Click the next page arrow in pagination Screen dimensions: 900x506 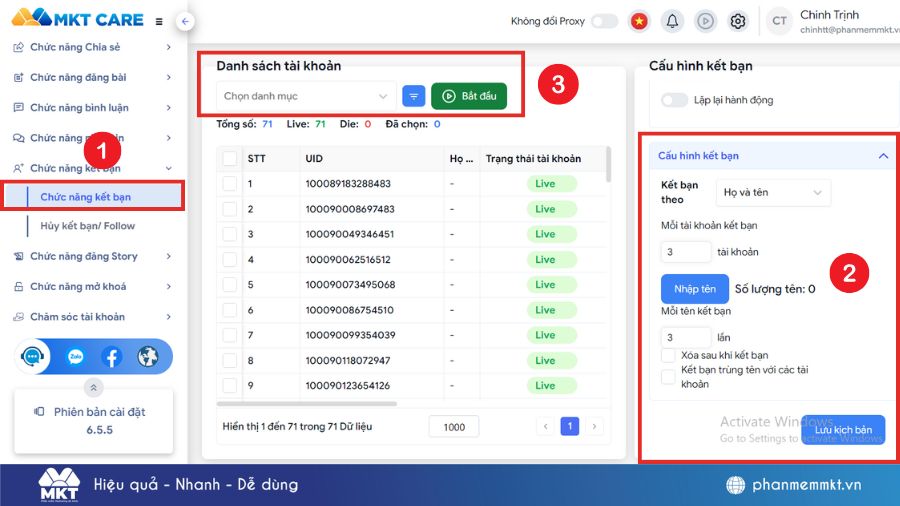(594, 426)
